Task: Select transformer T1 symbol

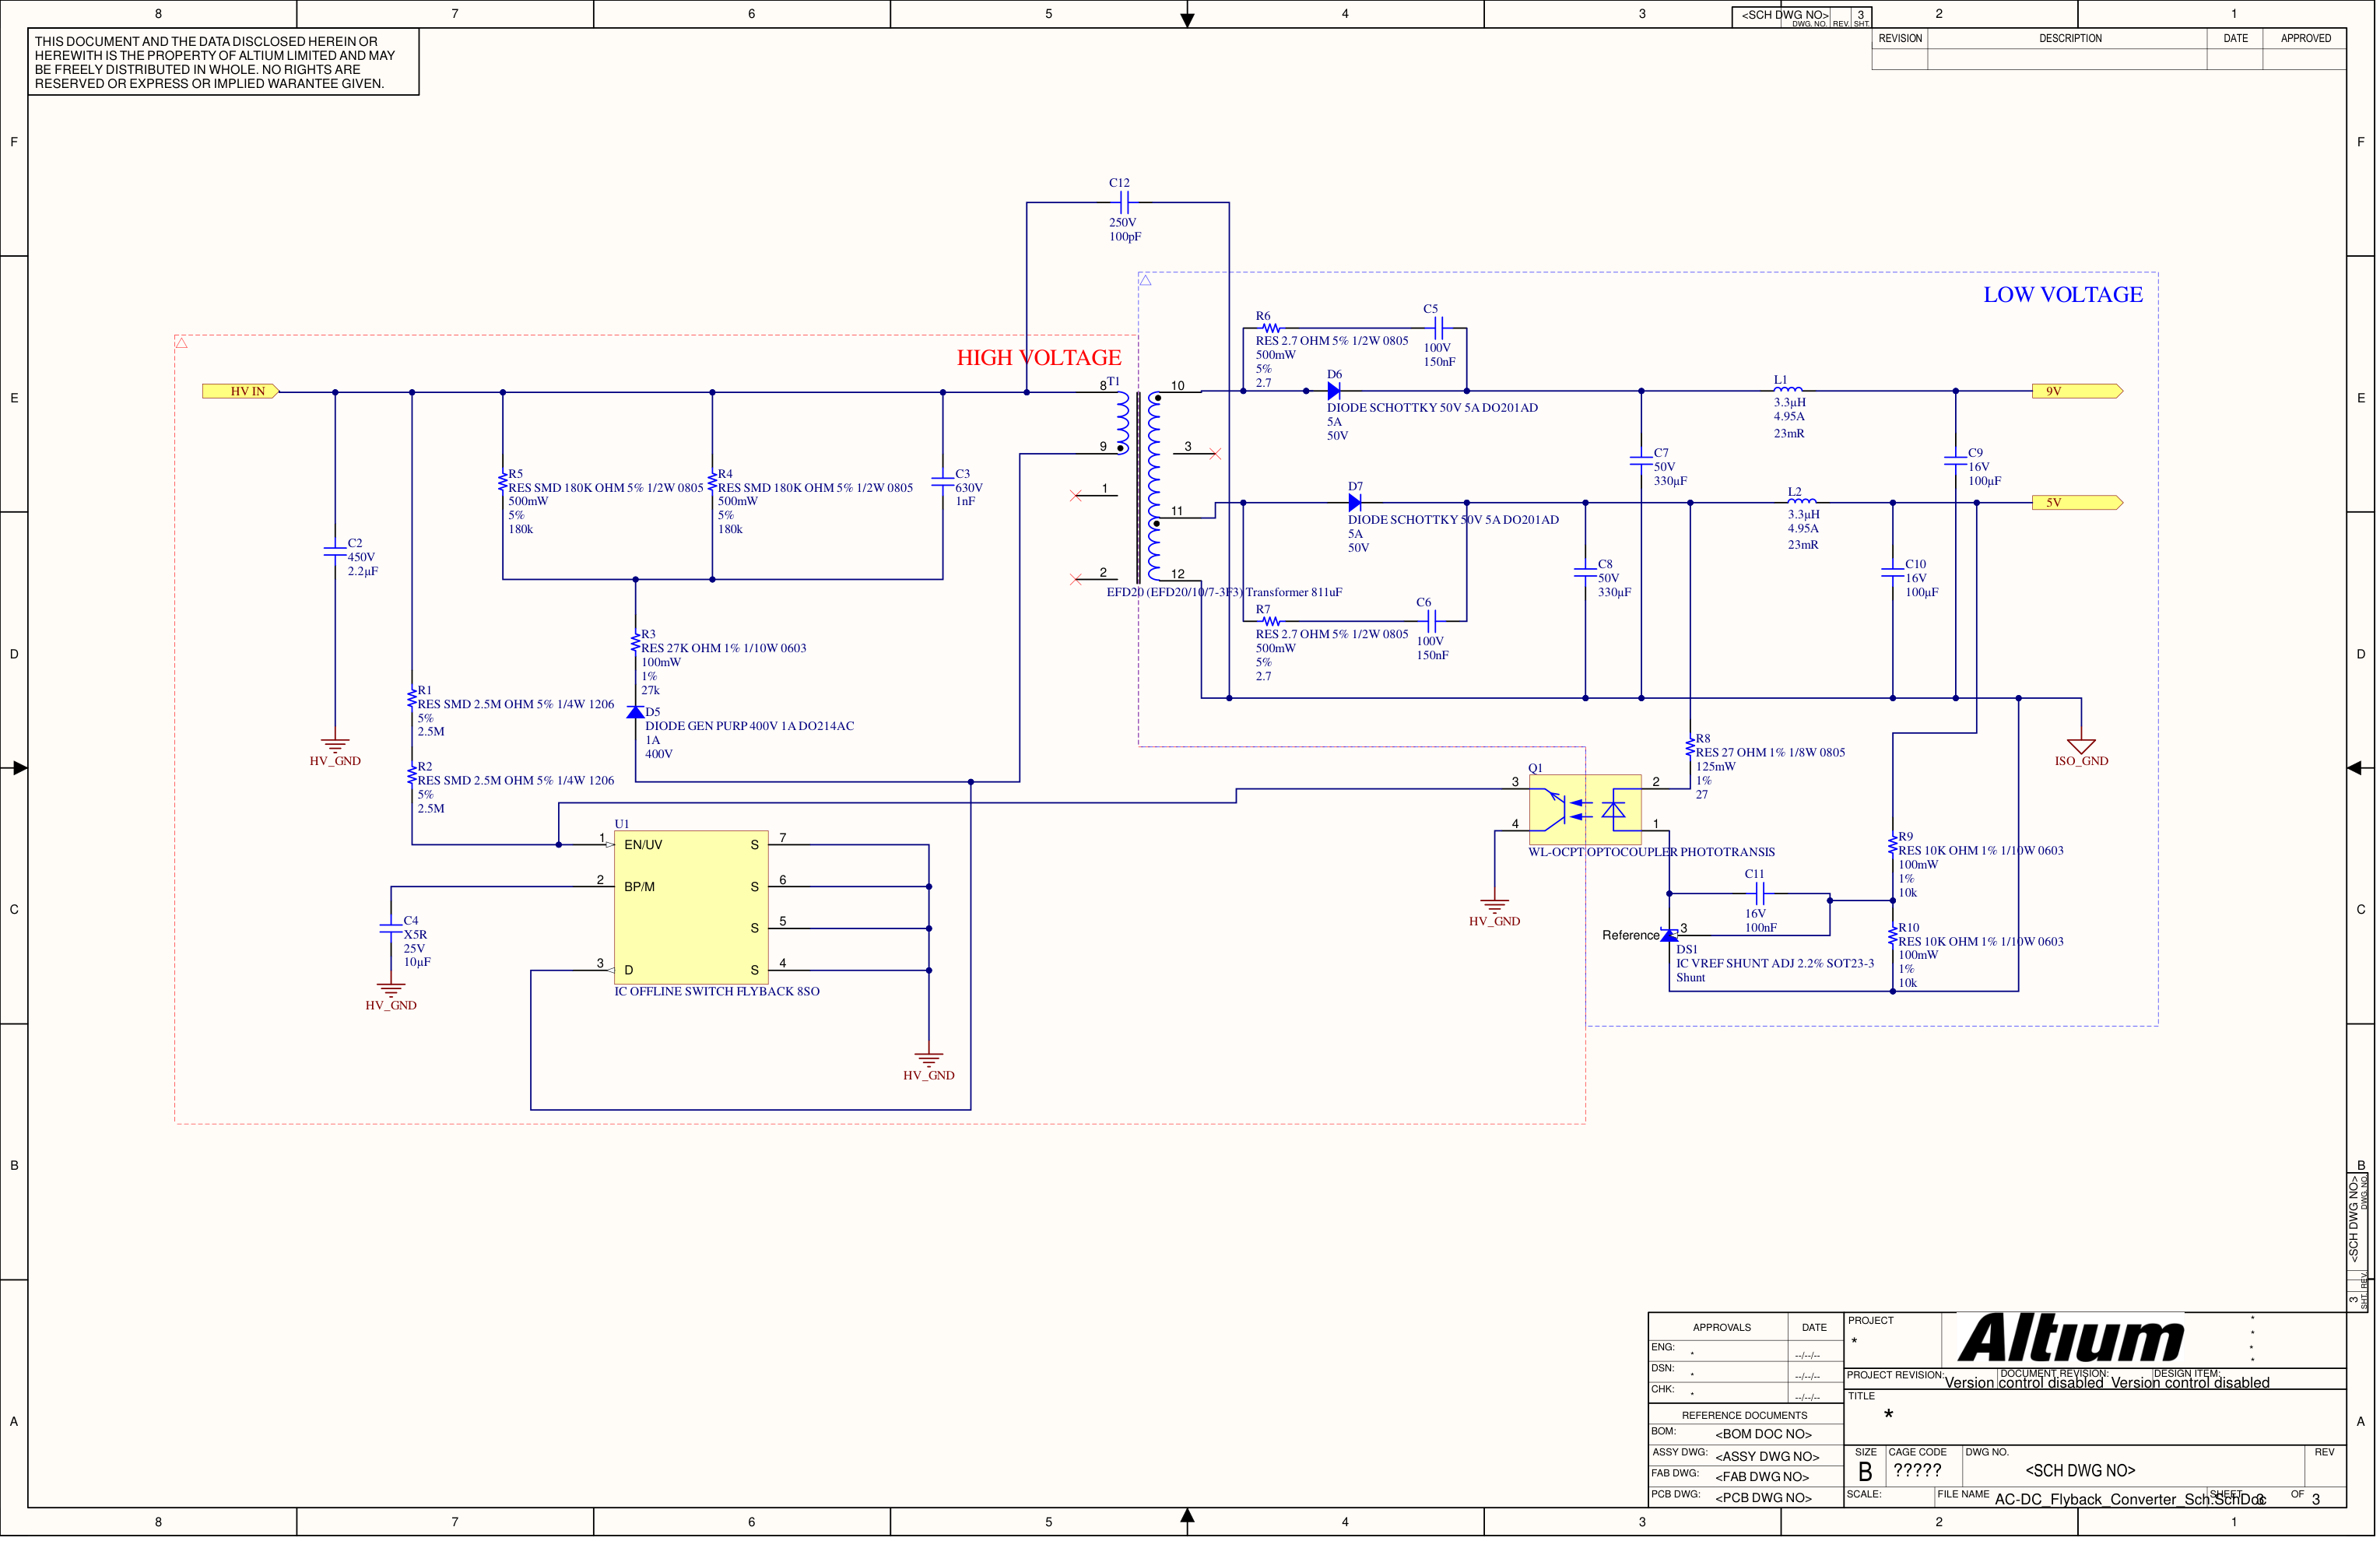Action: click(1139, 485)
